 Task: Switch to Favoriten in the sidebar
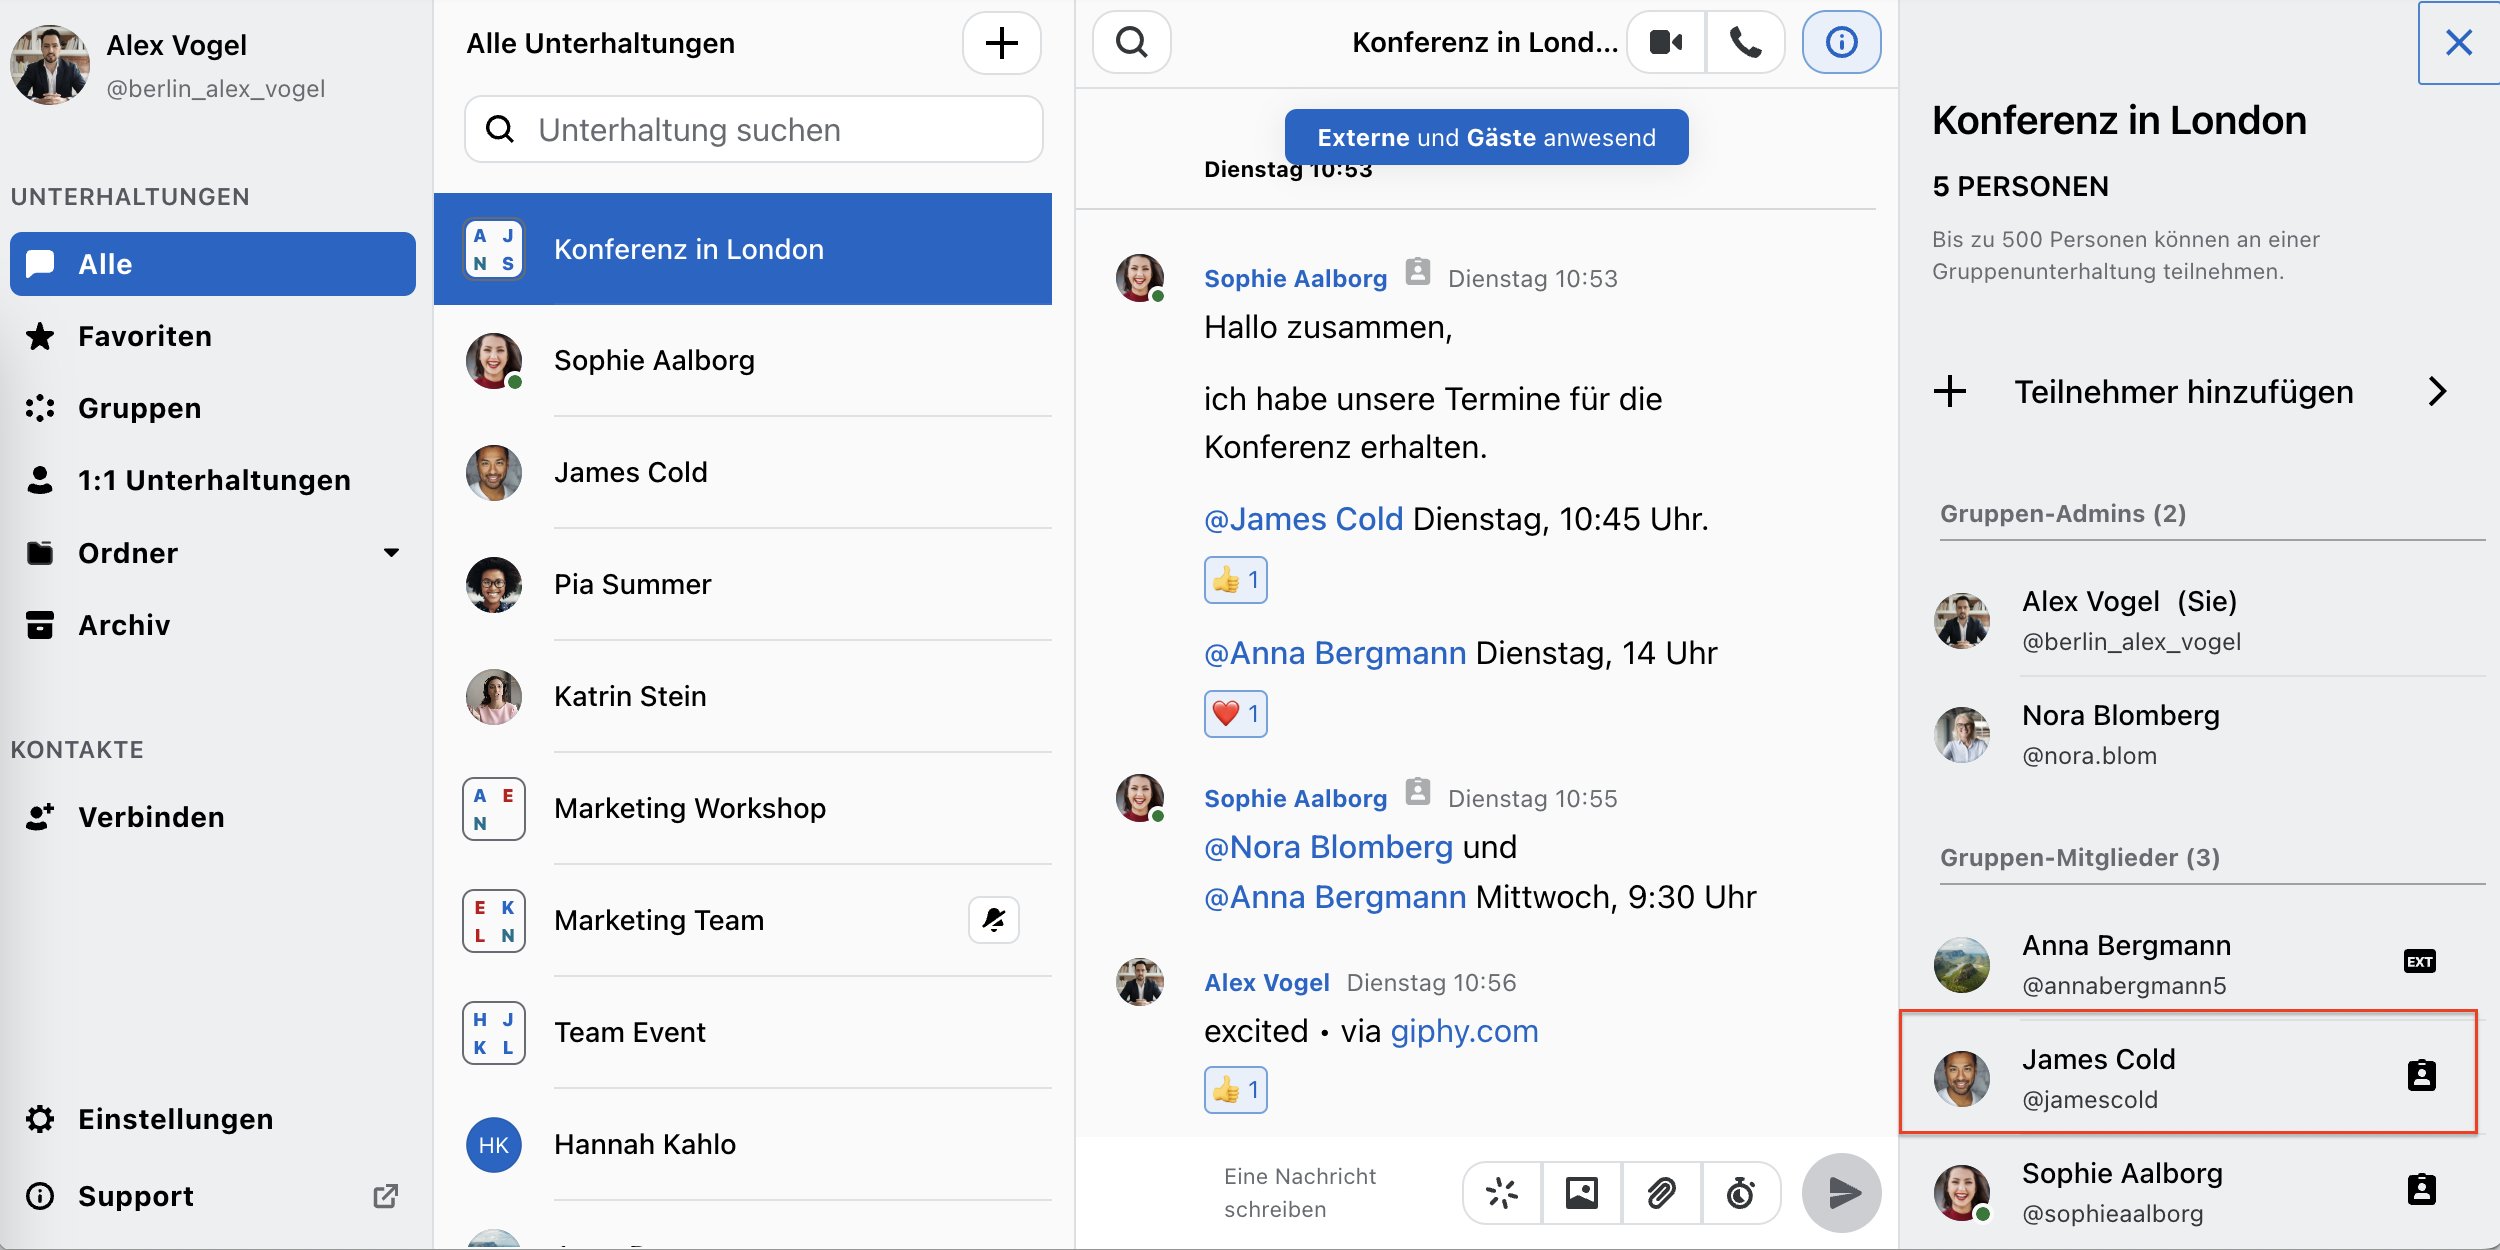pyautogui.click(x=213, y=336)
